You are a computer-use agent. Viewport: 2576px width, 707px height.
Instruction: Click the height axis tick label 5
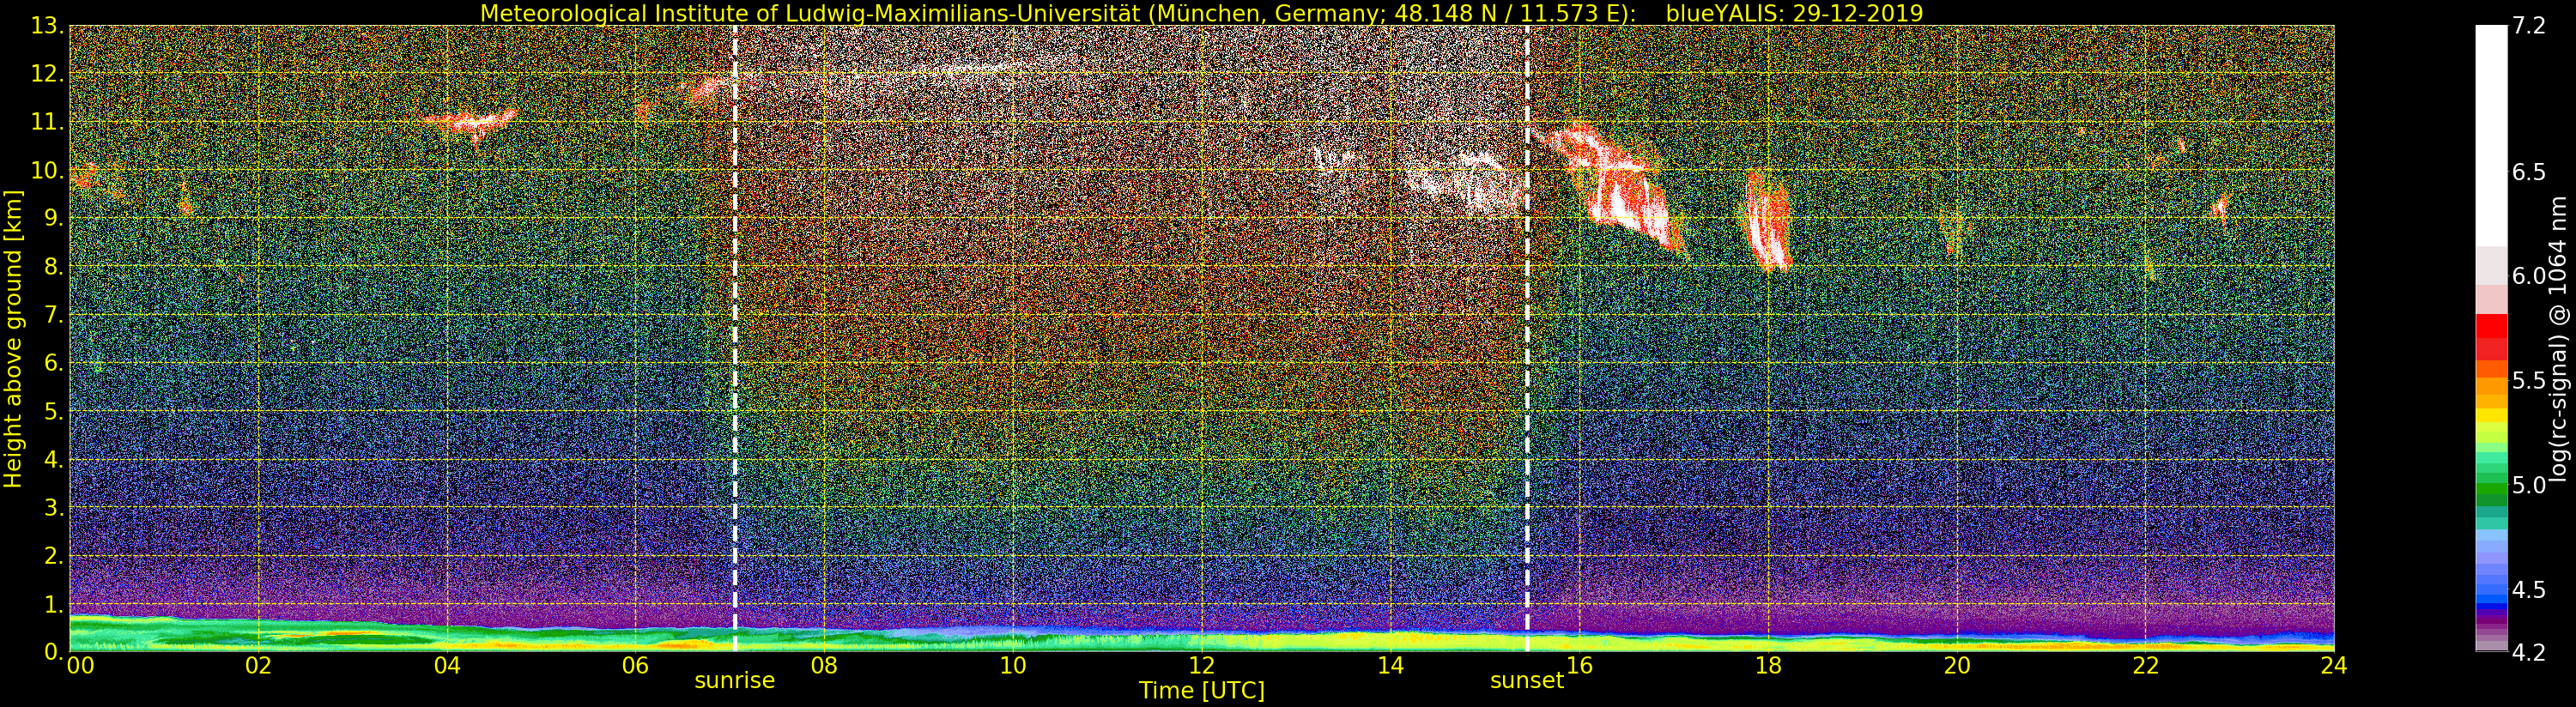[x=53, y=412]
